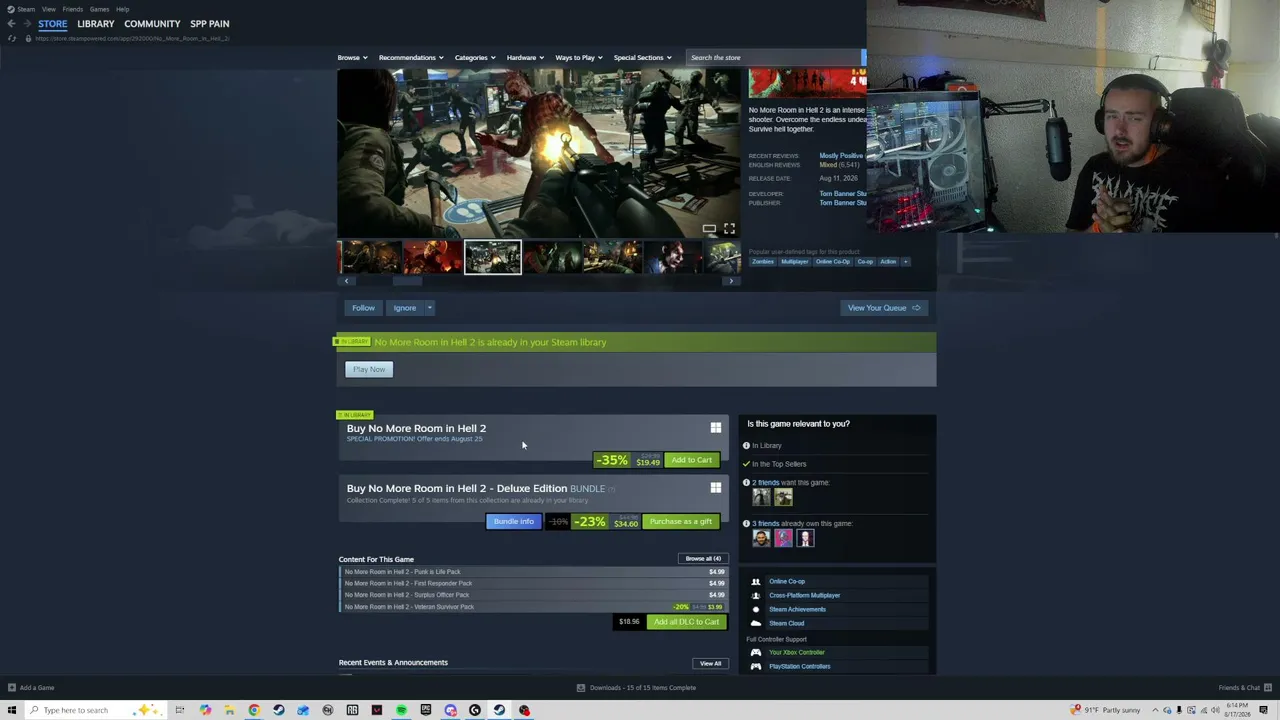
Task: Click the Search the store field
Action: click(x=775, y=58)
